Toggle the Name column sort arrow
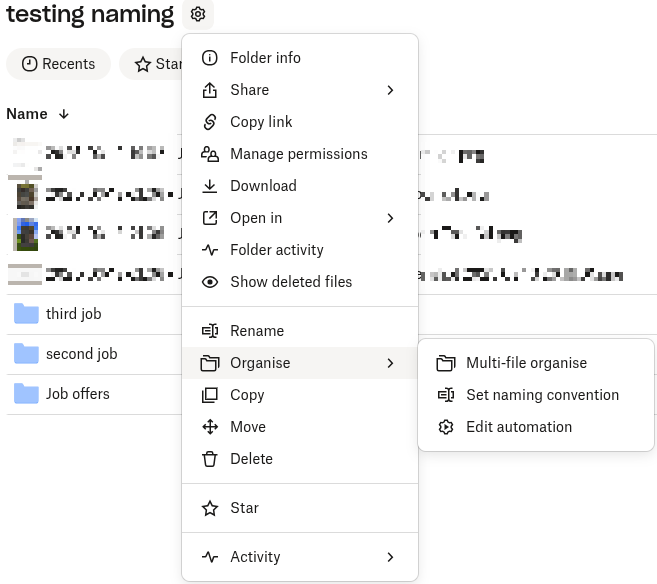 click(x=64, y=114)
